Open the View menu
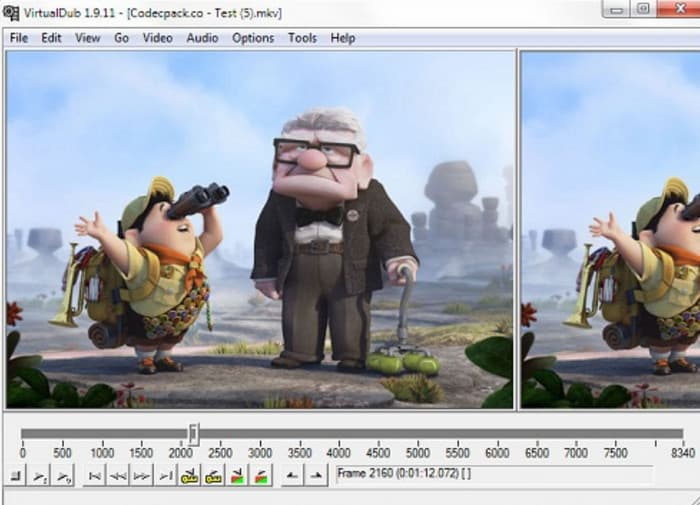The image size is (700, 505). click(88, 38)
